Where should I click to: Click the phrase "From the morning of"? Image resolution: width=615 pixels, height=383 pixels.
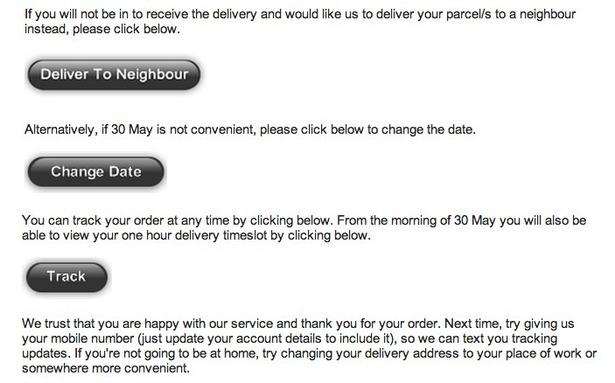pos(394,220)
